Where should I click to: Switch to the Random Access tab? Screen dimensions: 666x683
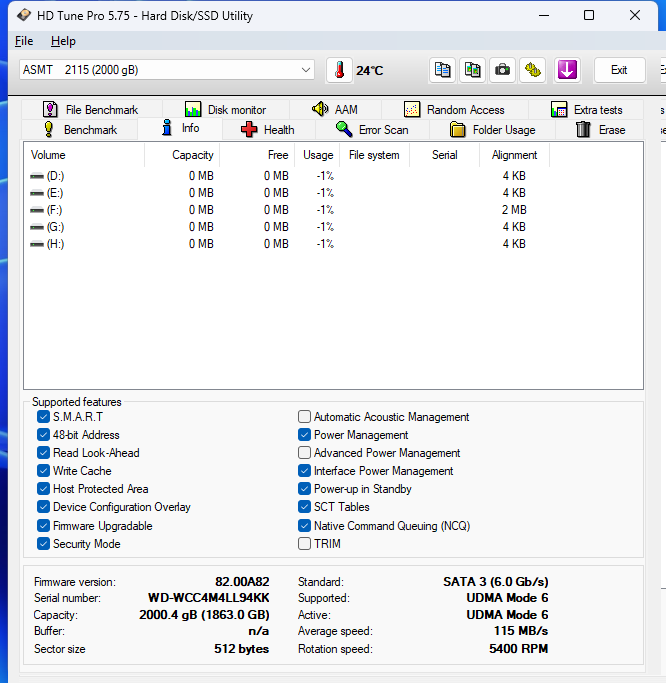tap(455, 109)
